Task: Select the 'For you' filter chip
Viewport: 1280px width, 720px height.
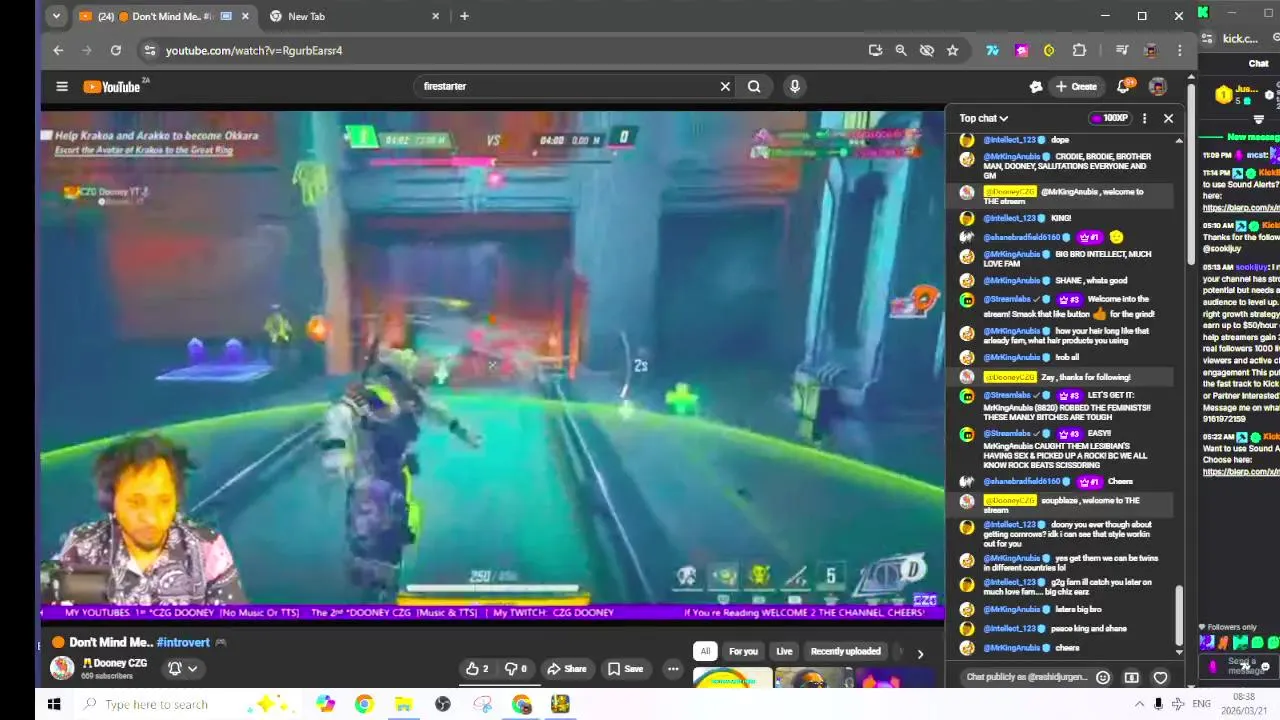Action: 743,651
